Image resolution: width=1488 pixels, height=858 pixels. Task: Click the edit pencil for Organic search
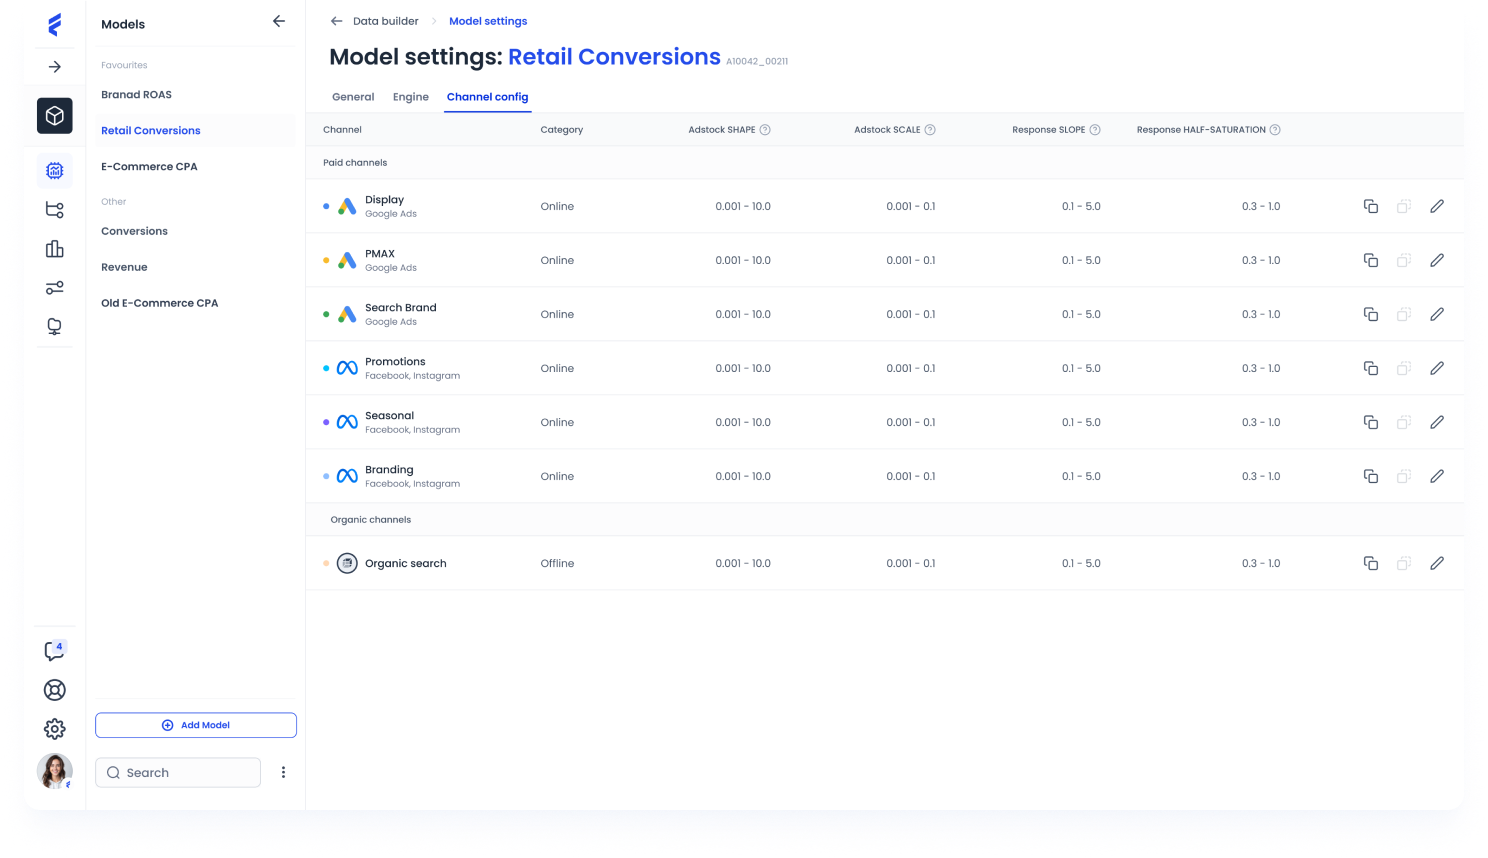[1436, 563]
